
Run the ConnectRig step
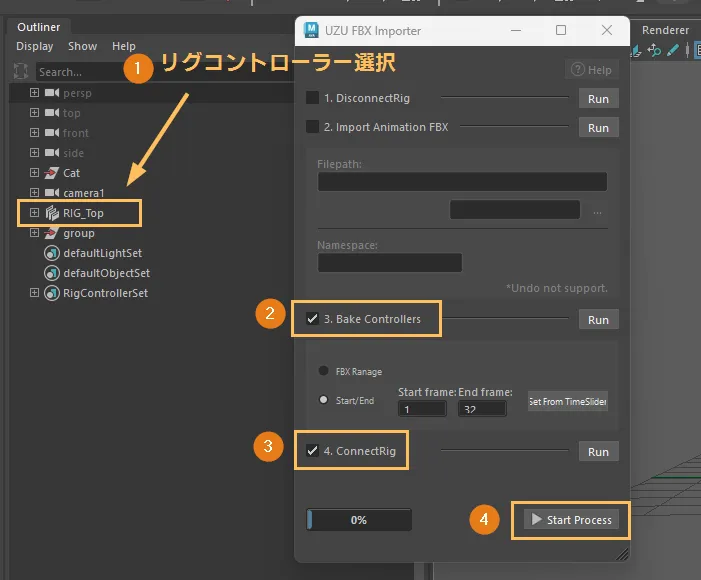[598, 451]
